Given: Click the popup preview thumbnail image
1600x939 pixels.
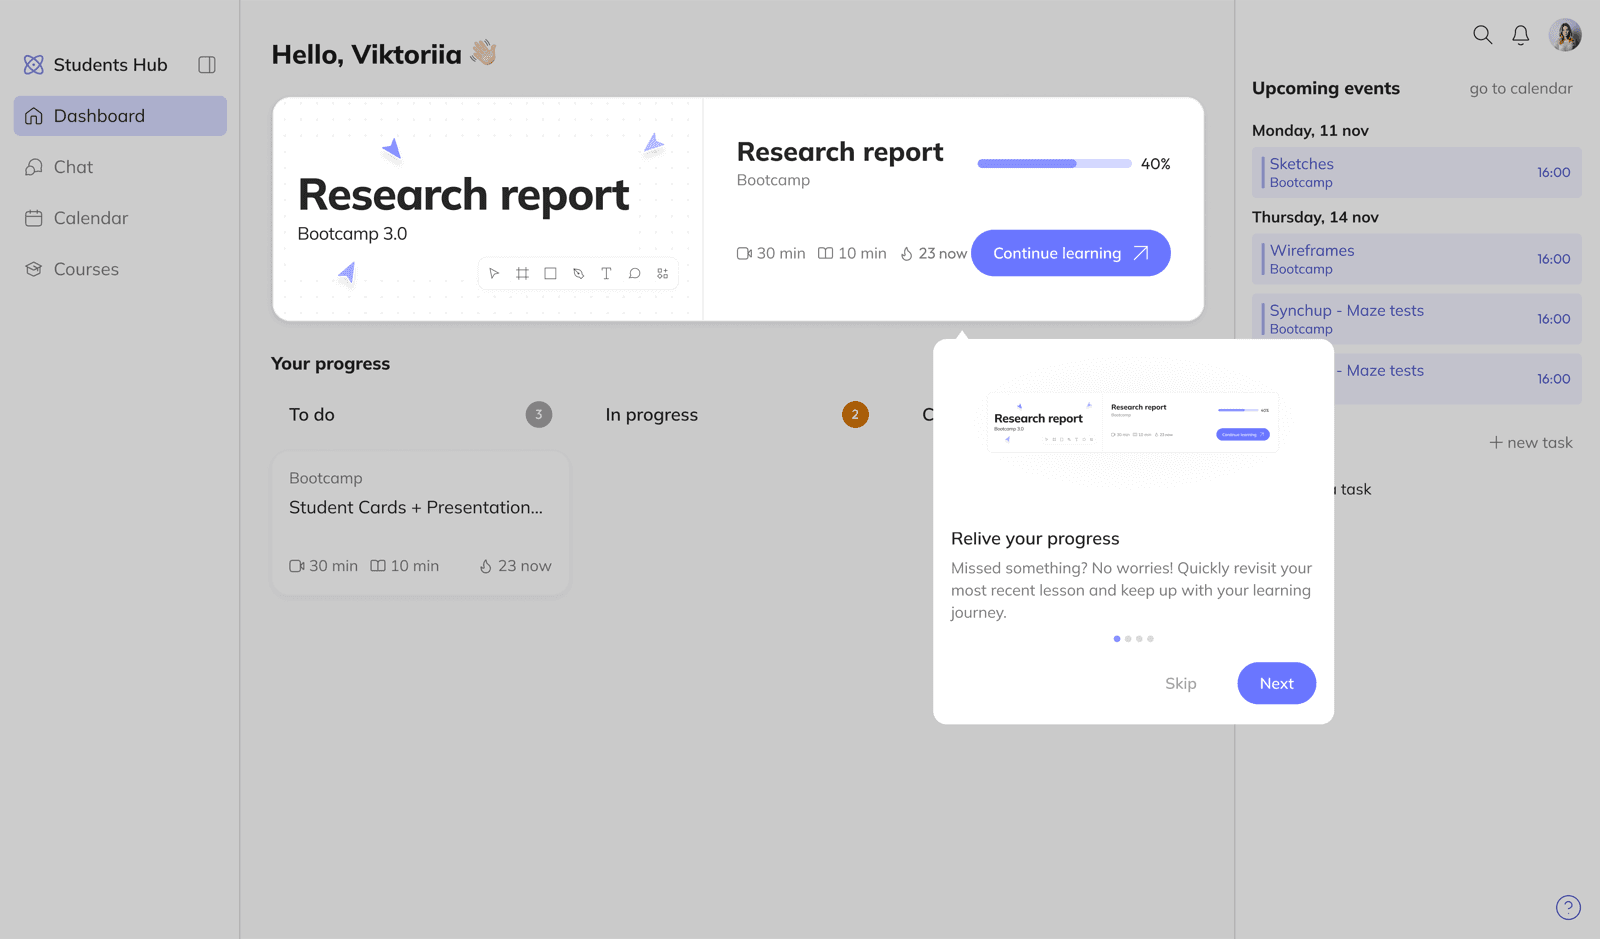Looking at the screenshot, I should coord(1133,422).
